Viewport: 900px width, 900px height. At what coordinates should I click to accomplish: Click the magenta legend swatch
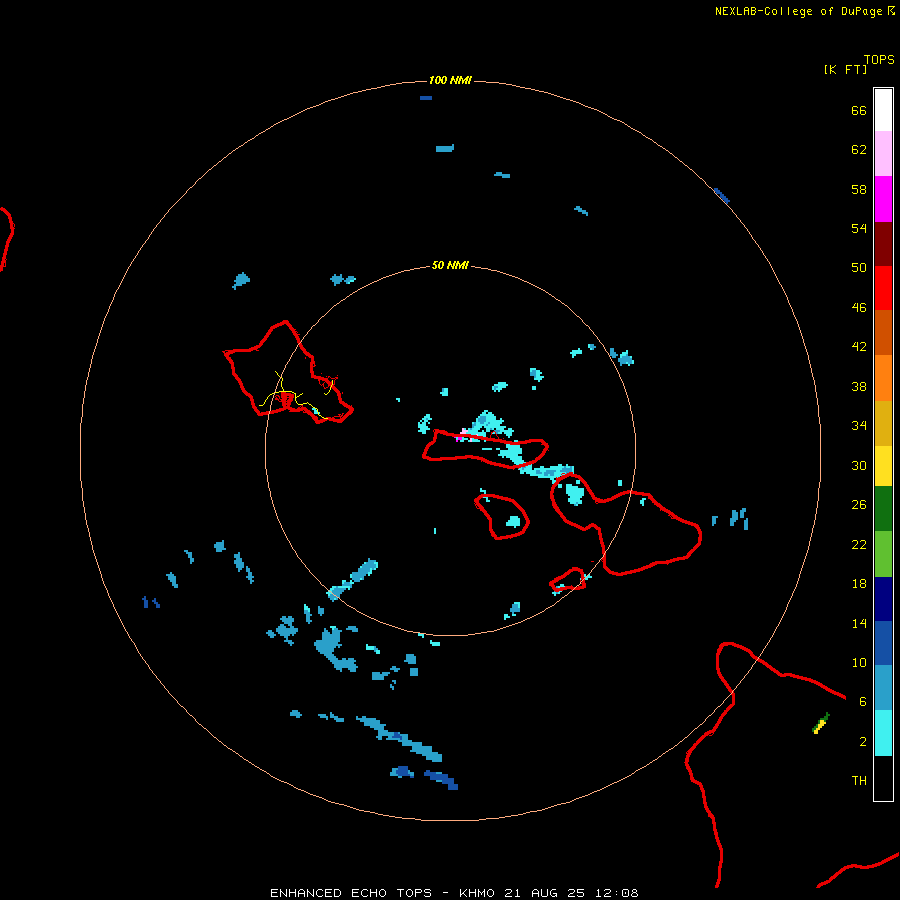point(883,199)
